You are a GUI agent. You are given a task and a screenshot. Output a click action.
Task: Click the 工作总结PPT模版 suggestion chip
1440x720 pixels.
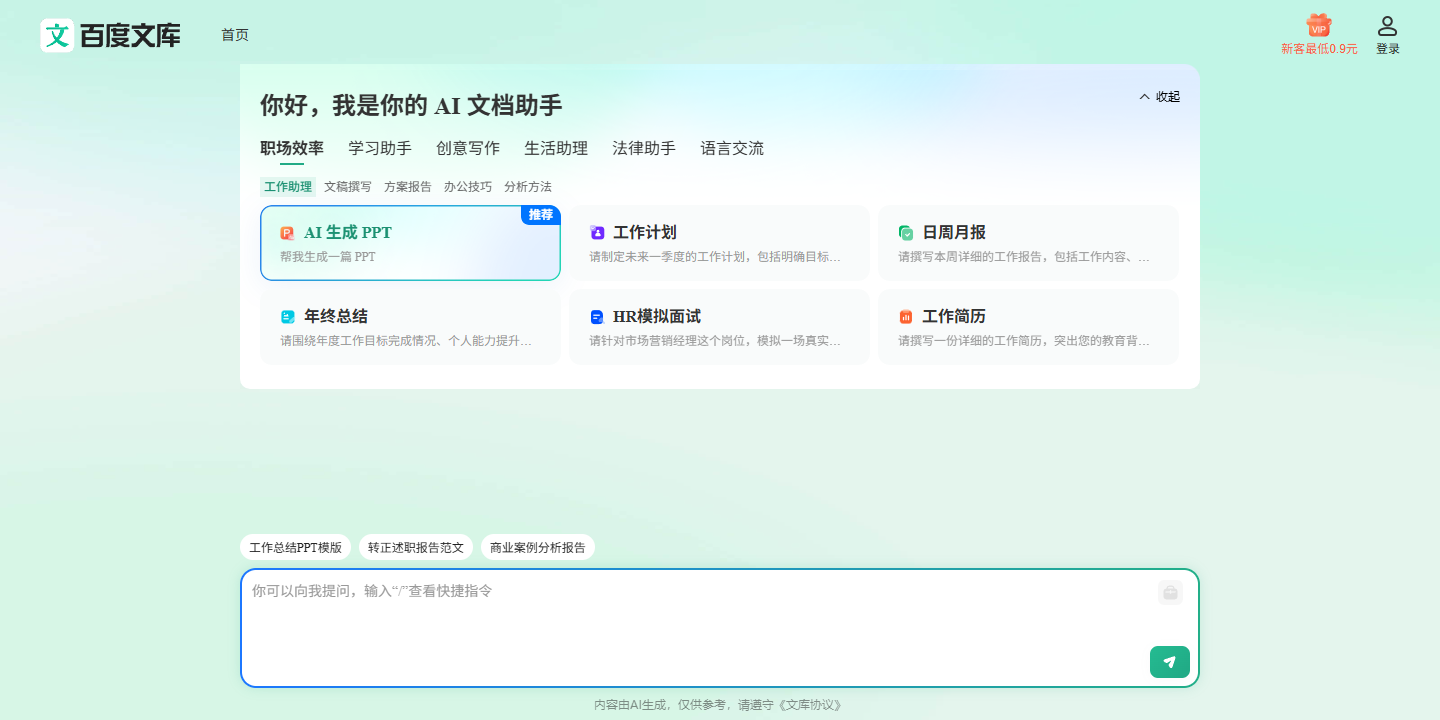coord(295,548)
